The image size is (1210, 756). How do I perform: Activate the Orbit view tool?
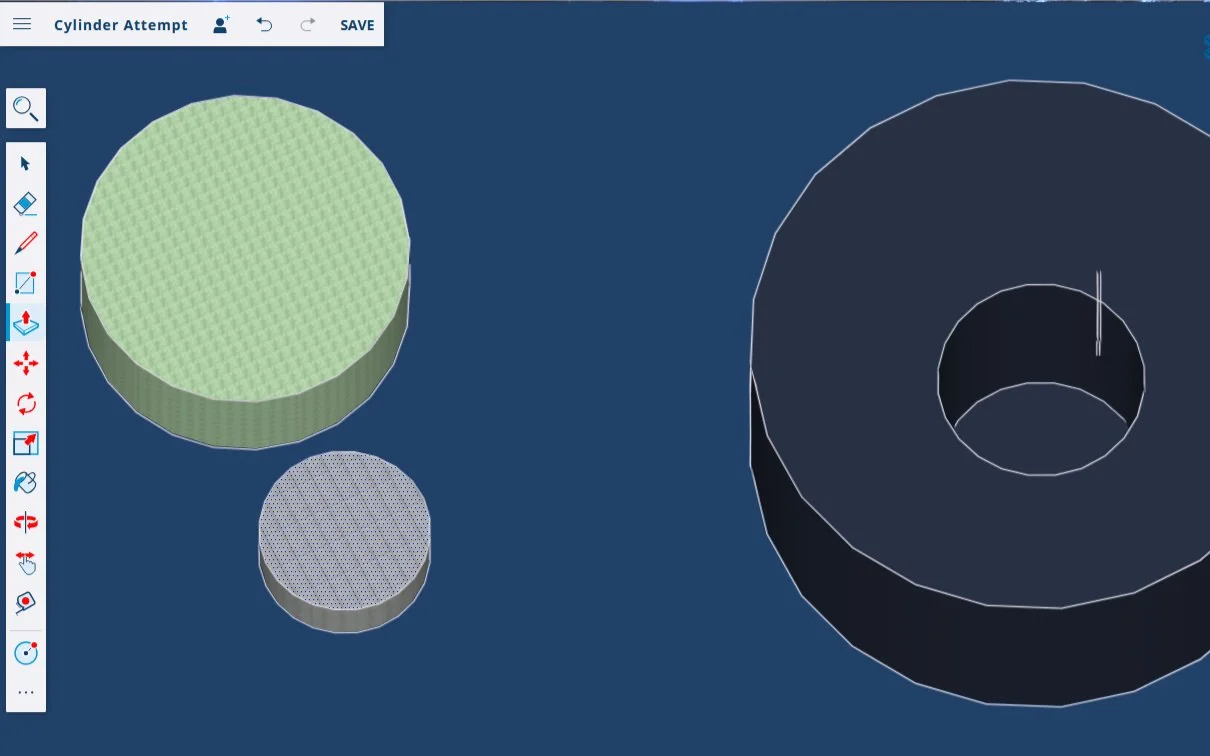pos(26,522)
